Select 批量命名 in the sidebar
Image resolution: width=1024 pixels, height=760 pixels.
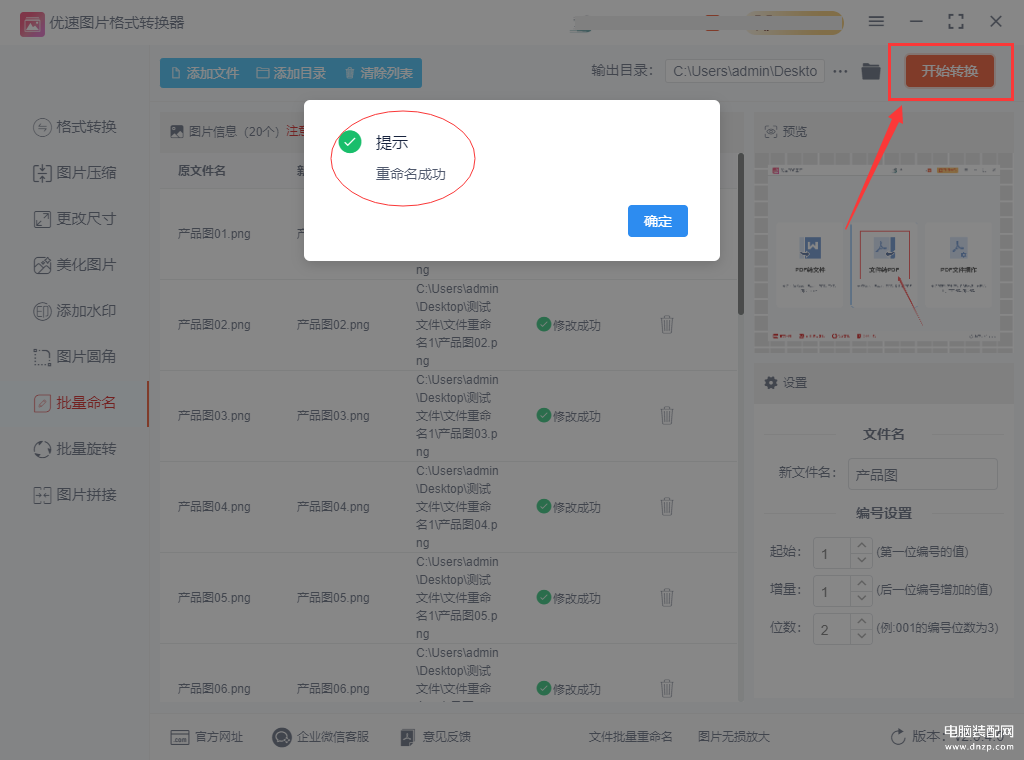coord(74,403)
